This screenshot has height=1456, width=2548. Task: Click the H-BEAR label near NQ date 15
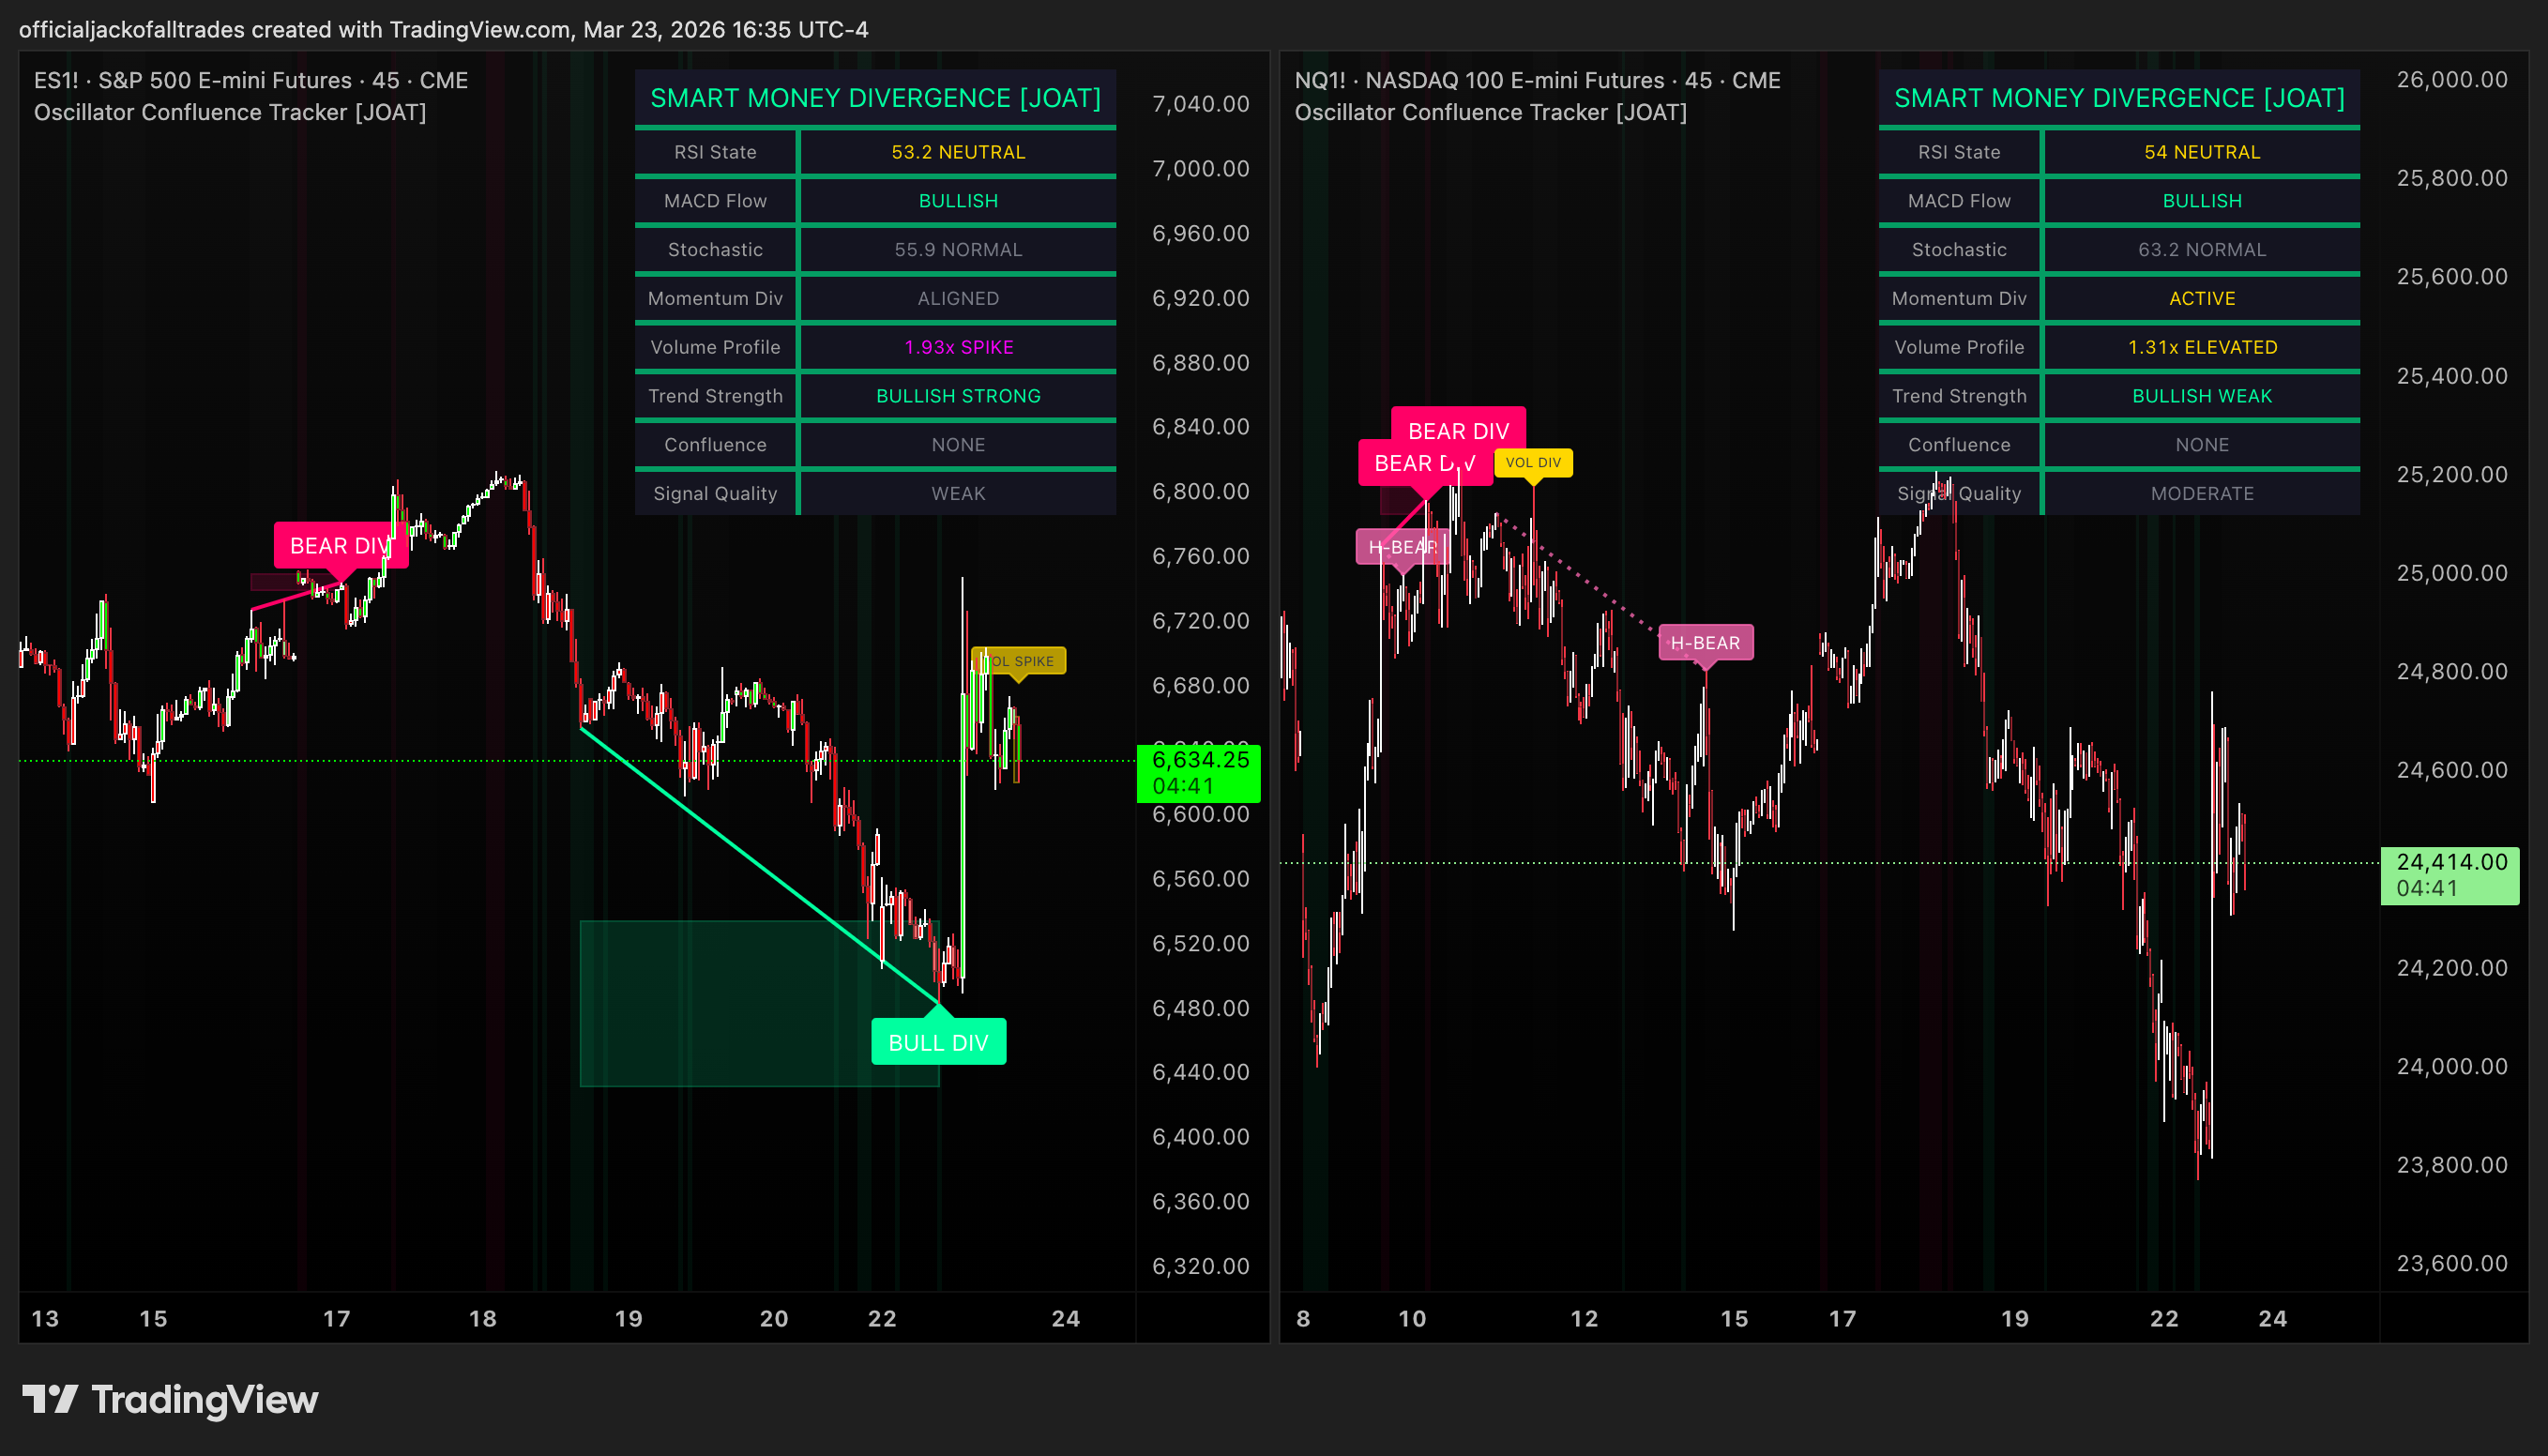[x=1705, y=642]
